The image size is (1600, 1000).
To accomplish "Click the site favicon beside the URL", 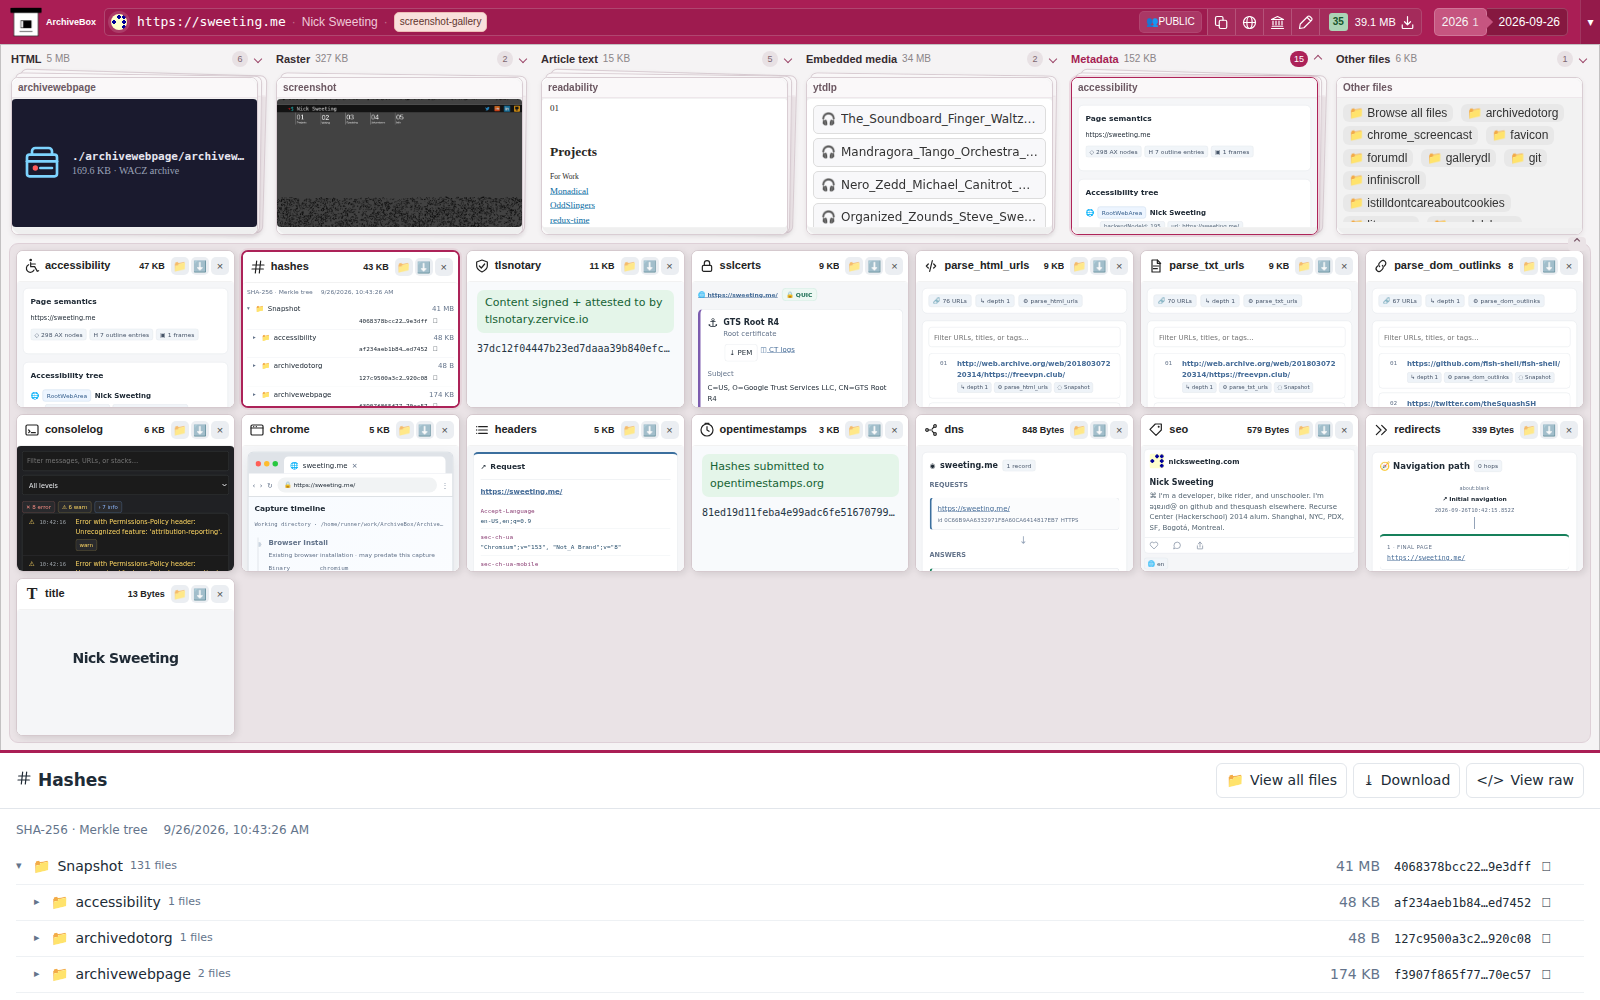I will [x=119, y=22].
